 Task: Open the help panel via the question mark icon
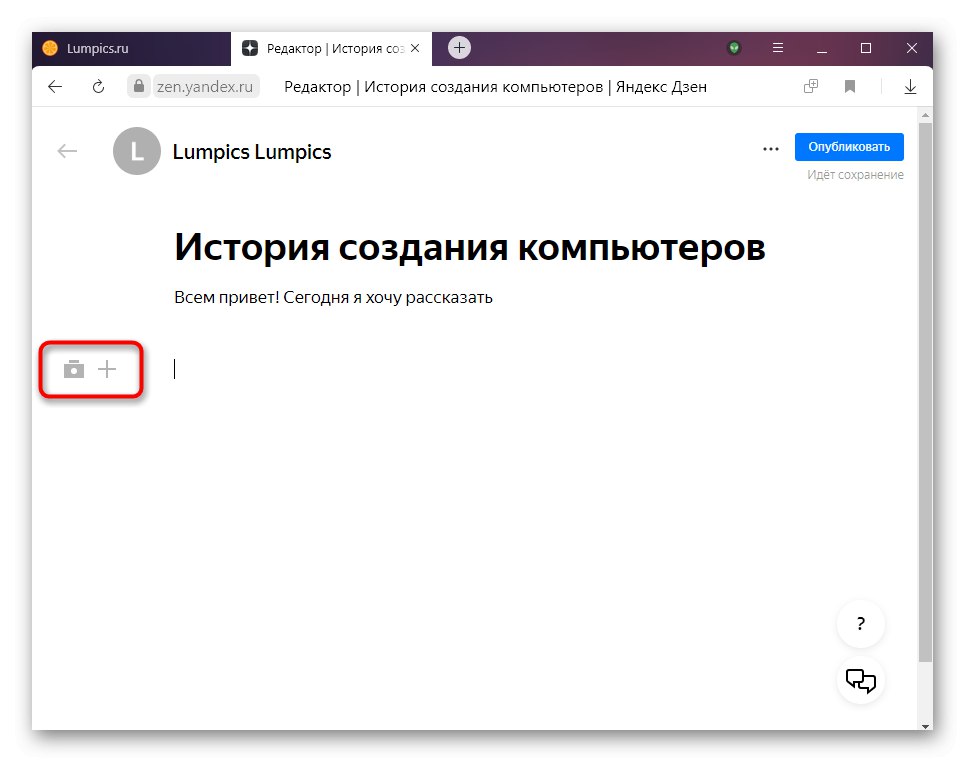pyautogui.click(x=860, y=623)
